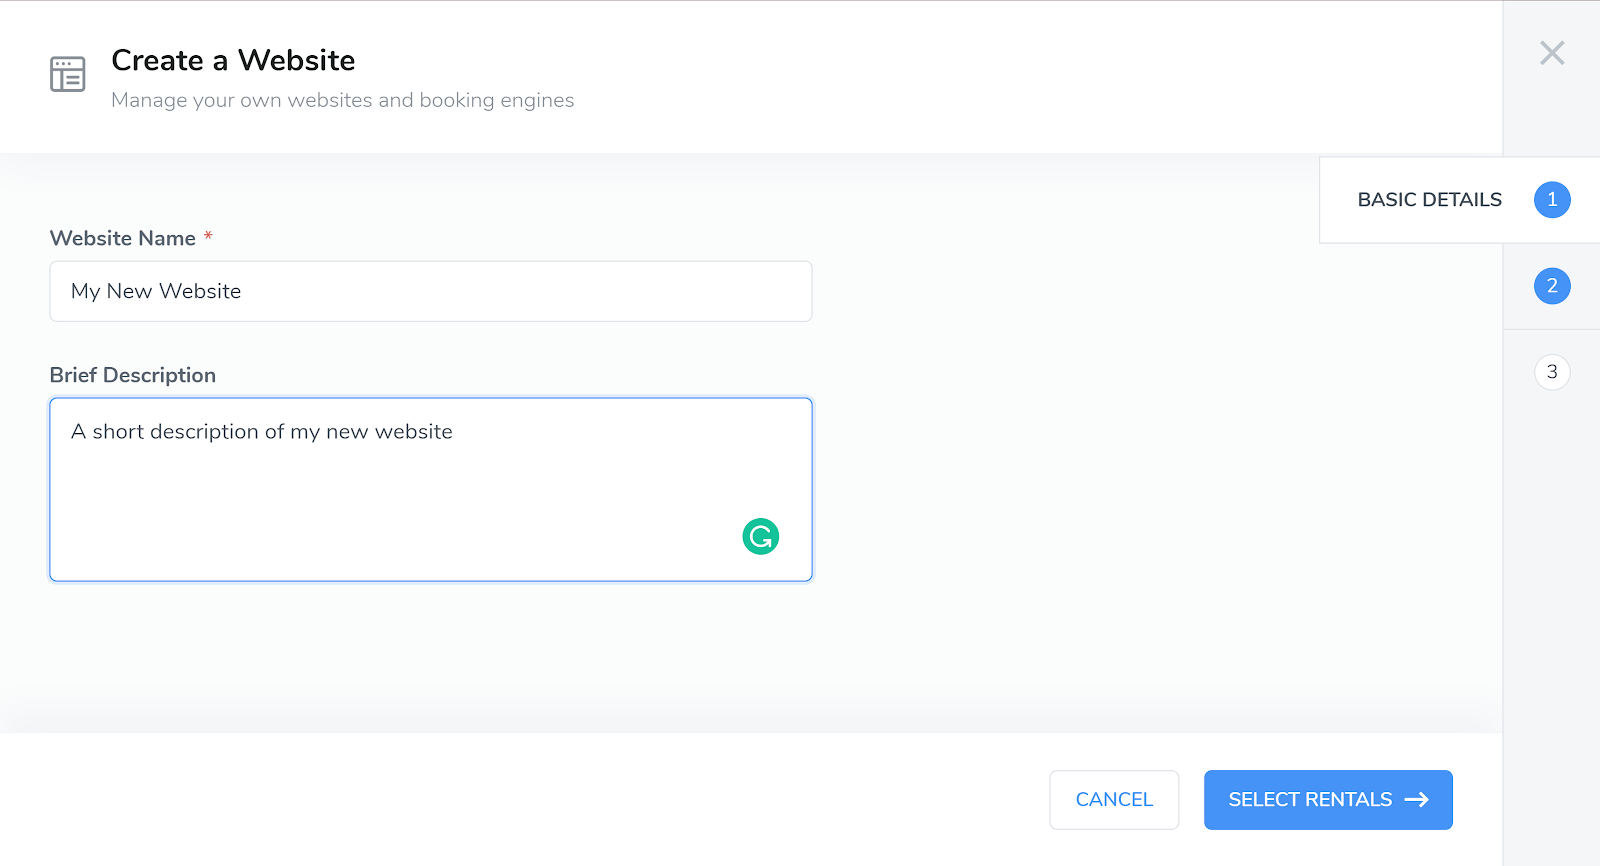This screenshot has height=866, width=1600.
Task: Click the website layout icon in header
Action: click(68, 74)
